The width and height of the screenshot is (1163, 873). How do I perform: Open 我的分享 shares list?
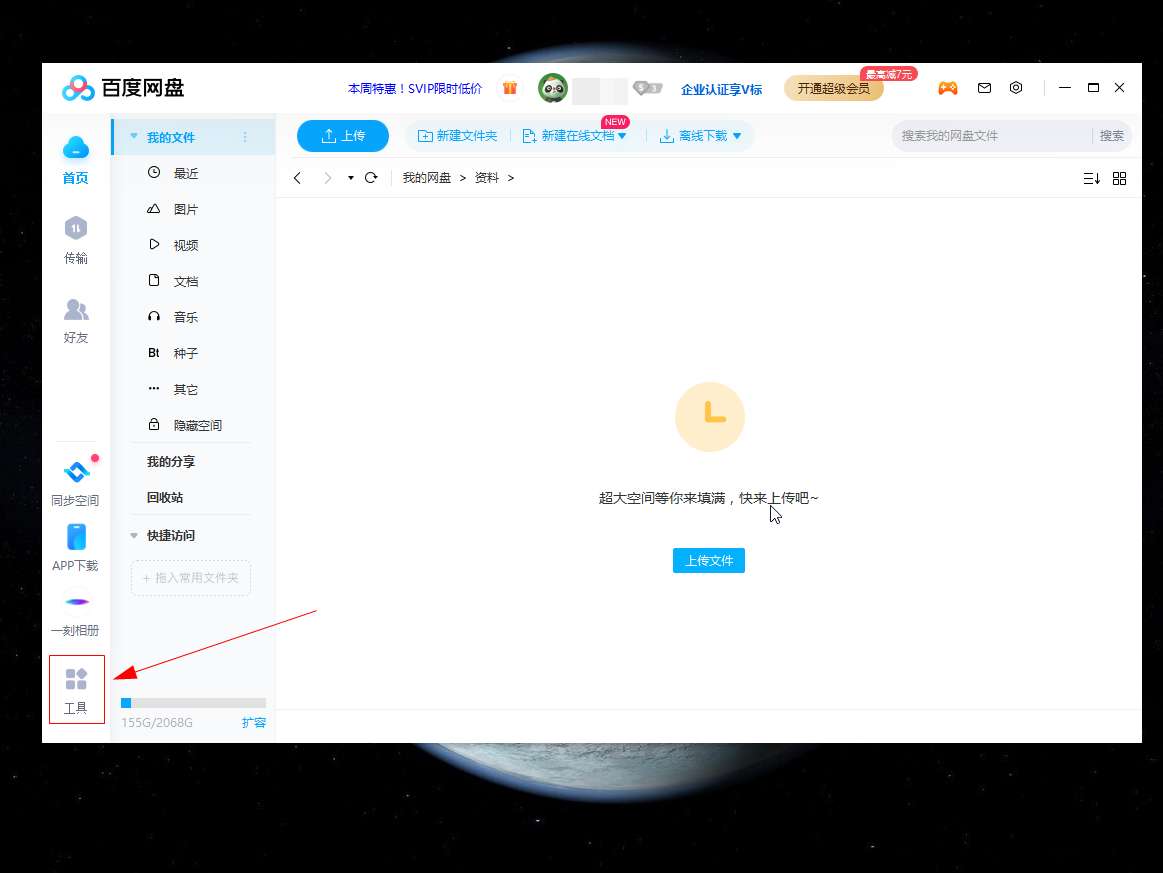click(171, 461)
